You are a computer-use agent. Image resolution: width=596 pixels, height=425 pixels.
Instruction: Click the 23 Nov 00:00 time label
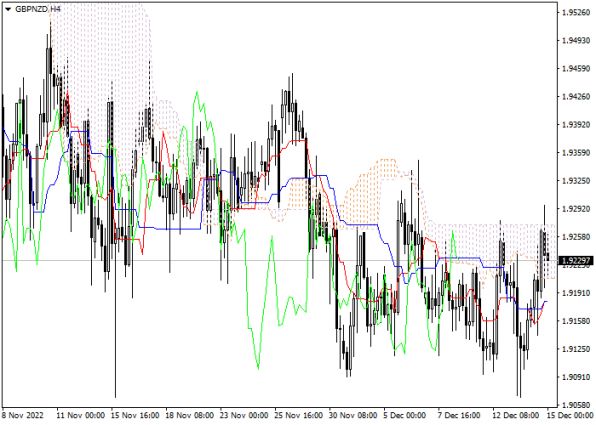pyautogui.click(x=245, y=415)
